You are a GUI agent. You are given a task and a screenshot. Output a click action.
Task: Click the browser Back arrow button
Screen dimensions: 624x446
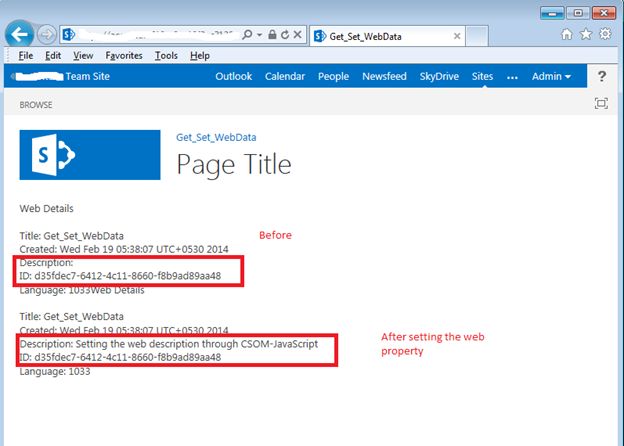(19, 35)
